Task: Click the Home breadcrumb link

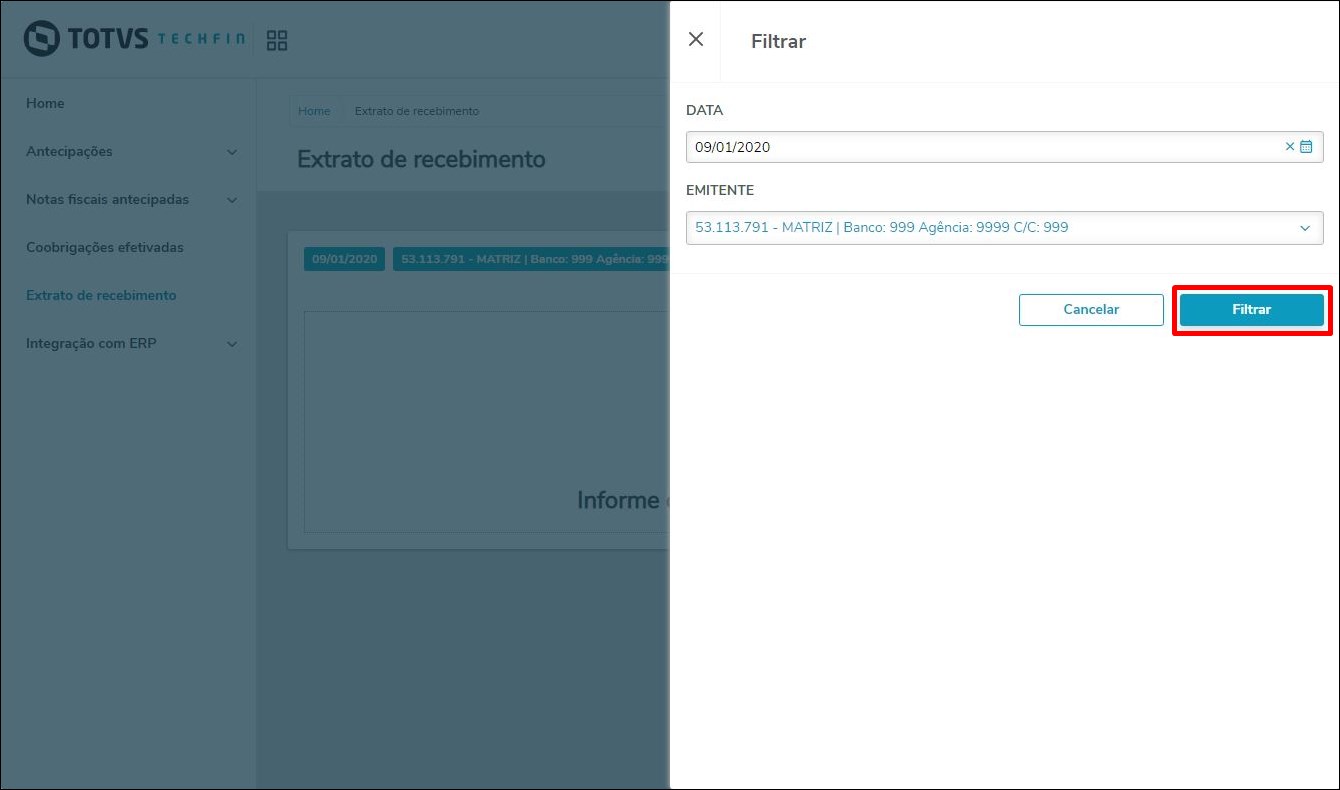Action: pyautogui.click(x=314, y=111)
